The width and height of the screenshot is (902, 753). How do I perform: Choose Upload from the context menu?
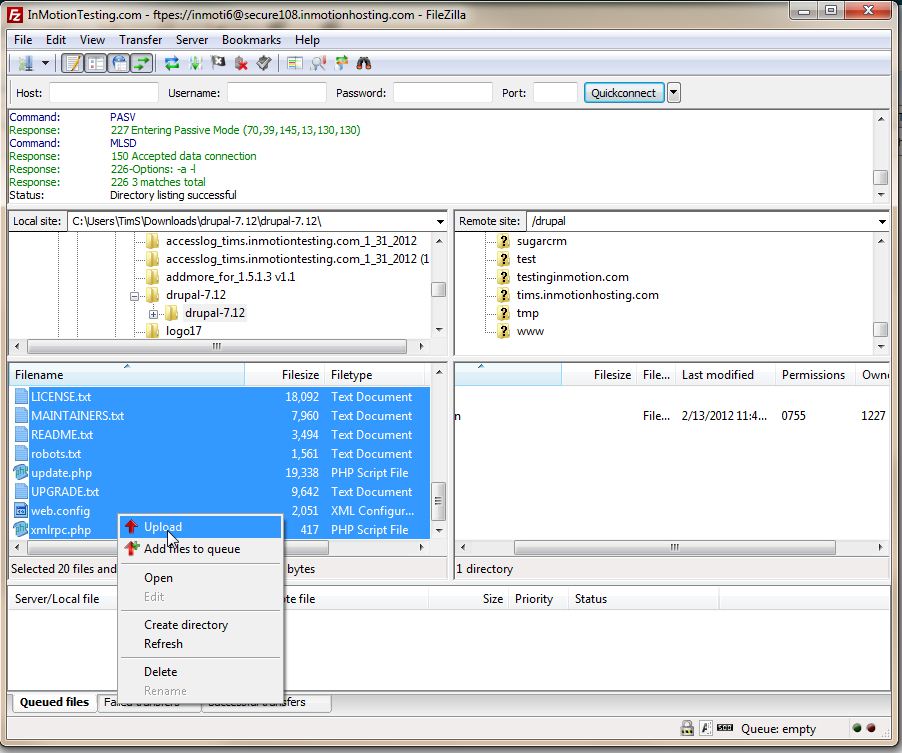(163, 527)
